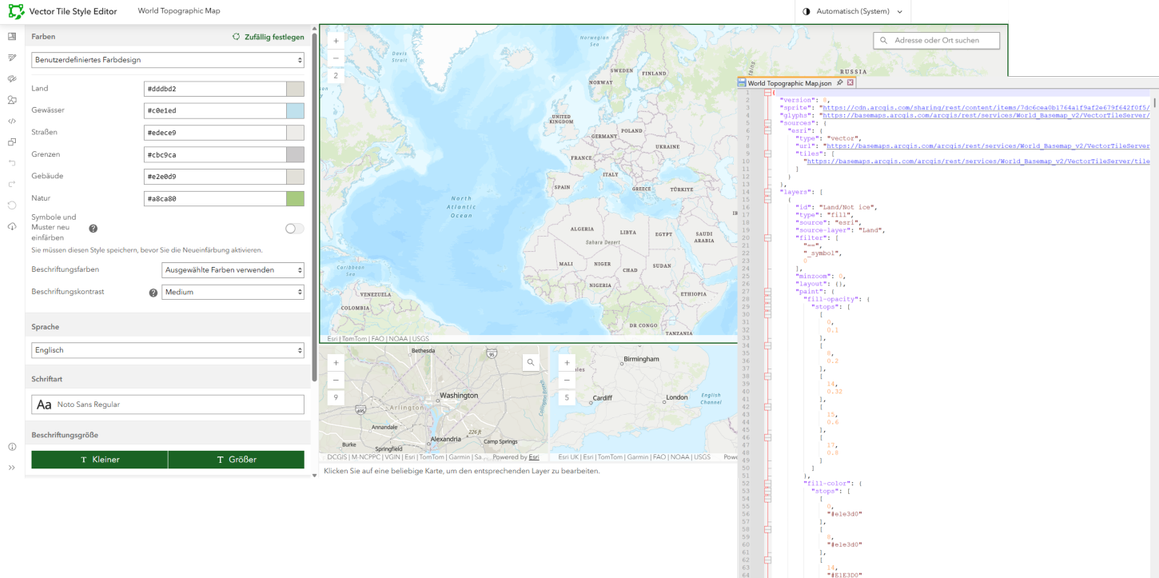
Task: Click the Land hex input #dddbd2
Action: coord(214,89)
